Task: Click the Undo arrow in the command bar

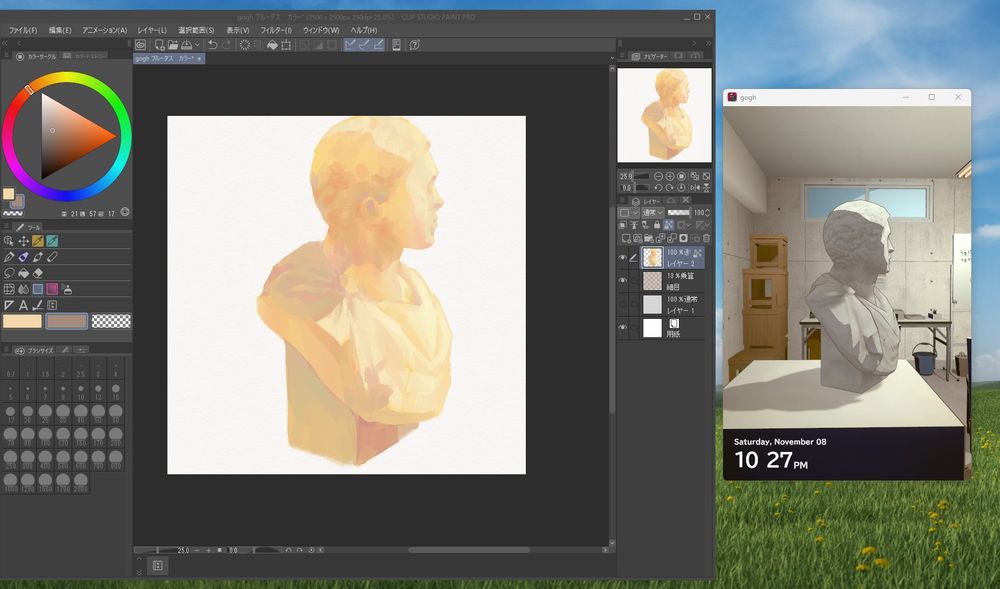Action: pos(212,45)
